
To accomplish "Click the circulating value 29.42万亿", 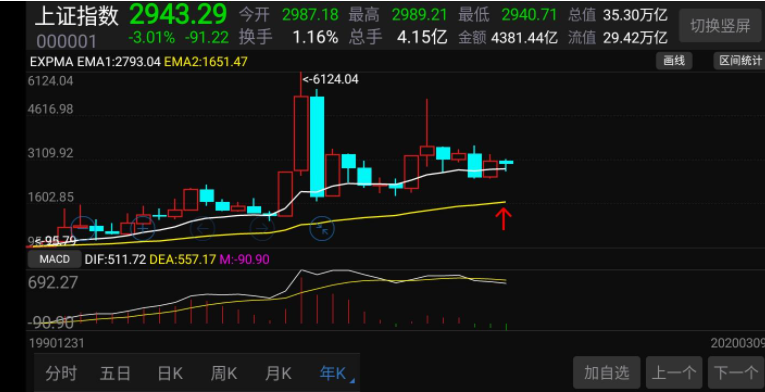I will pos(635,38).
